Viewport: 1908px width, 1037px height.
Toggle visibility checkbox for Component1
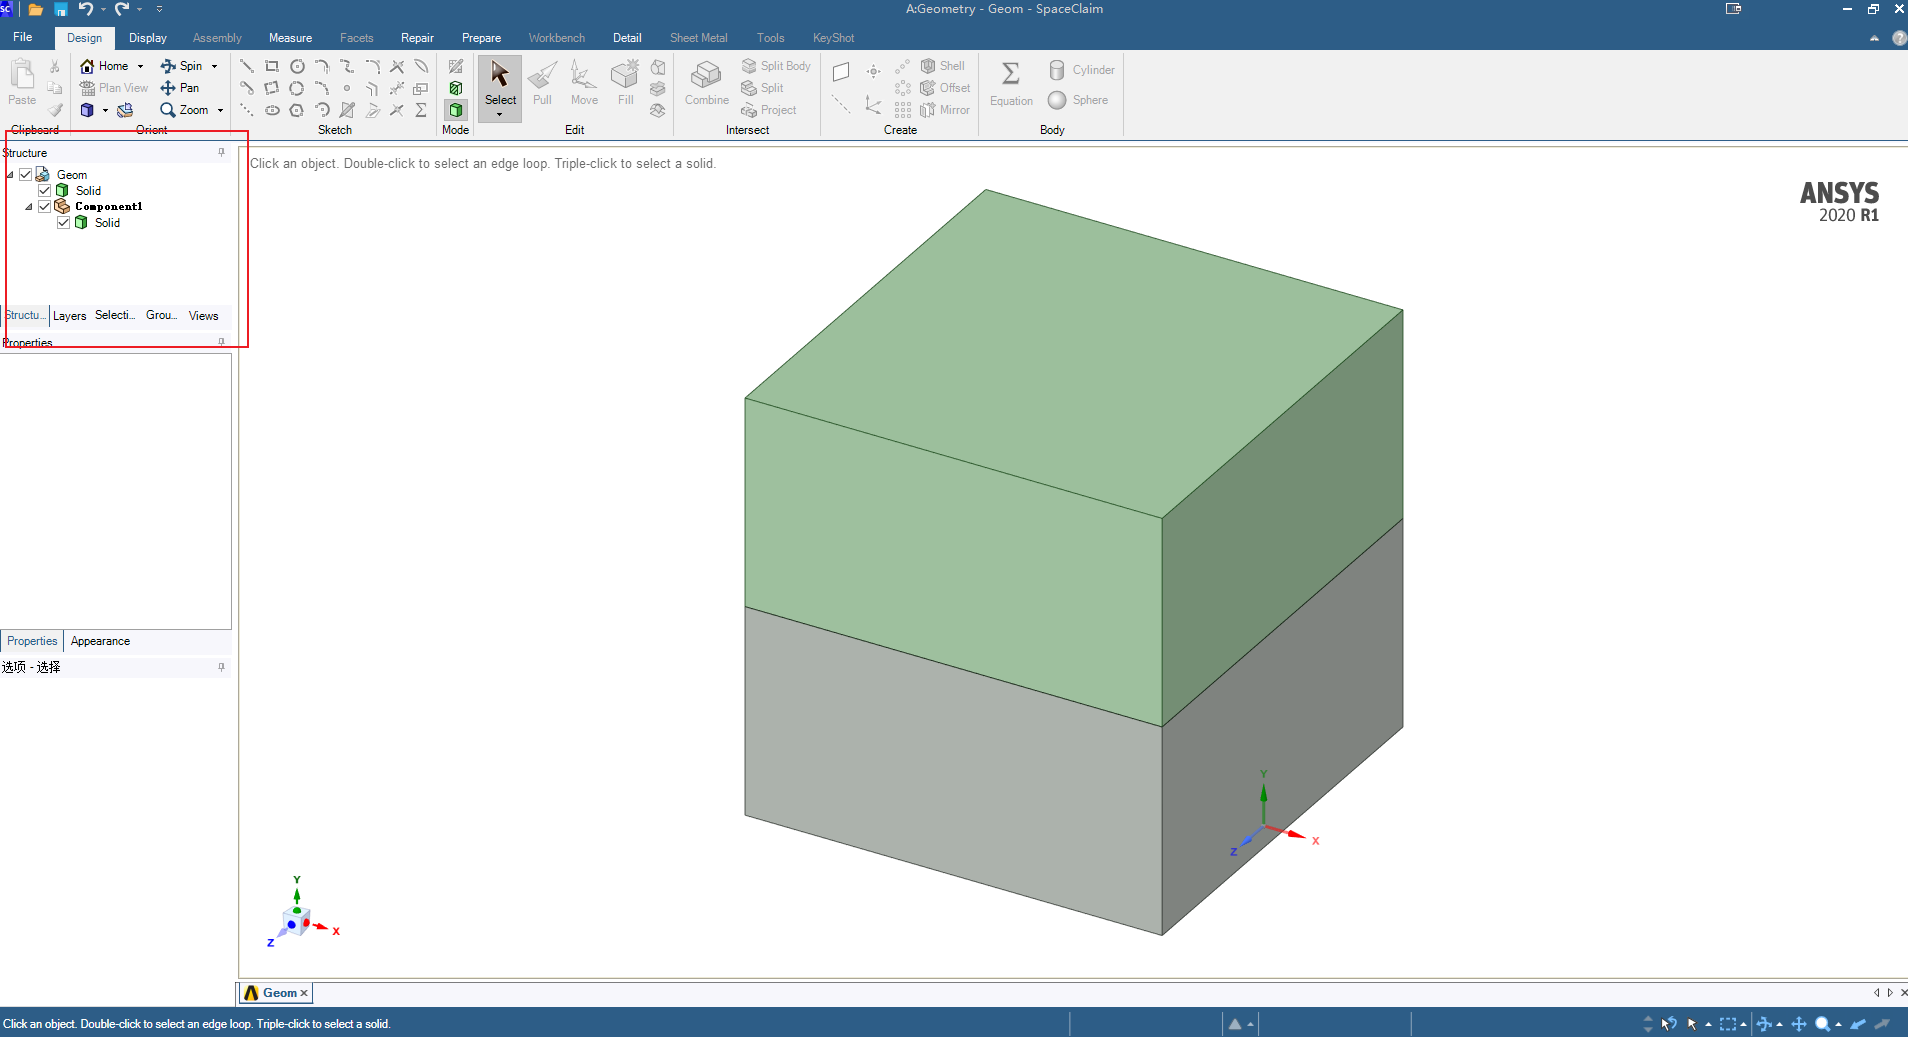coord(45,207)
